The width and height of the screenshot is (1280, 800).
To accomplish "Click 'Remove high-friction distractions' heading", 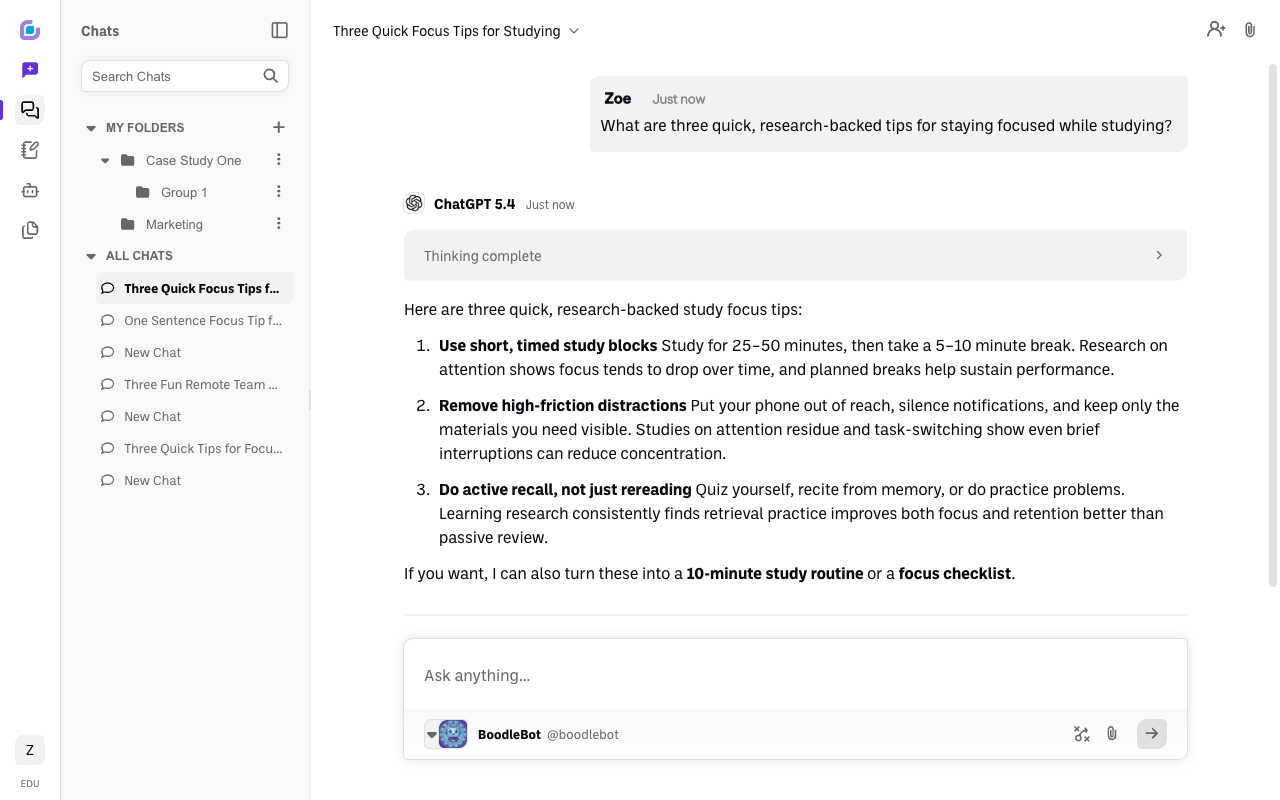I will click(x=563, y=405).
